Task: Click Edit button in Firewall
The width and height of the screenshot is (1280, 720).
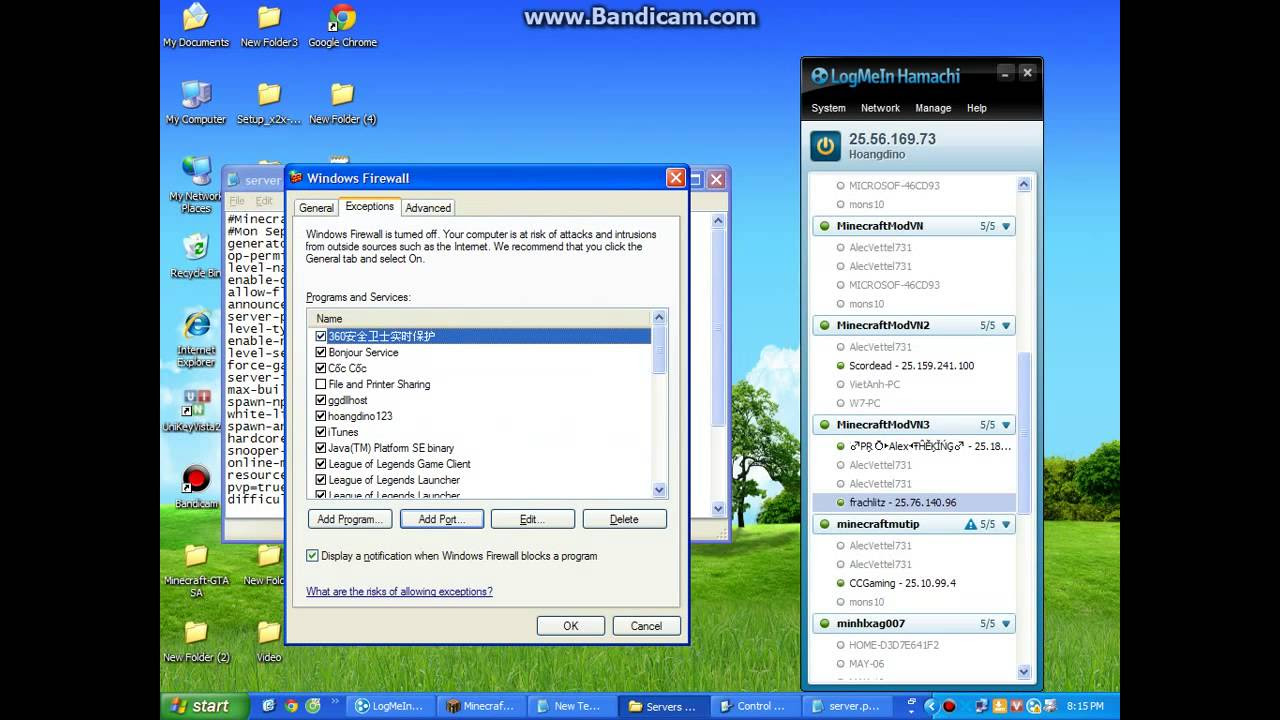Action: tap(533, 519)
